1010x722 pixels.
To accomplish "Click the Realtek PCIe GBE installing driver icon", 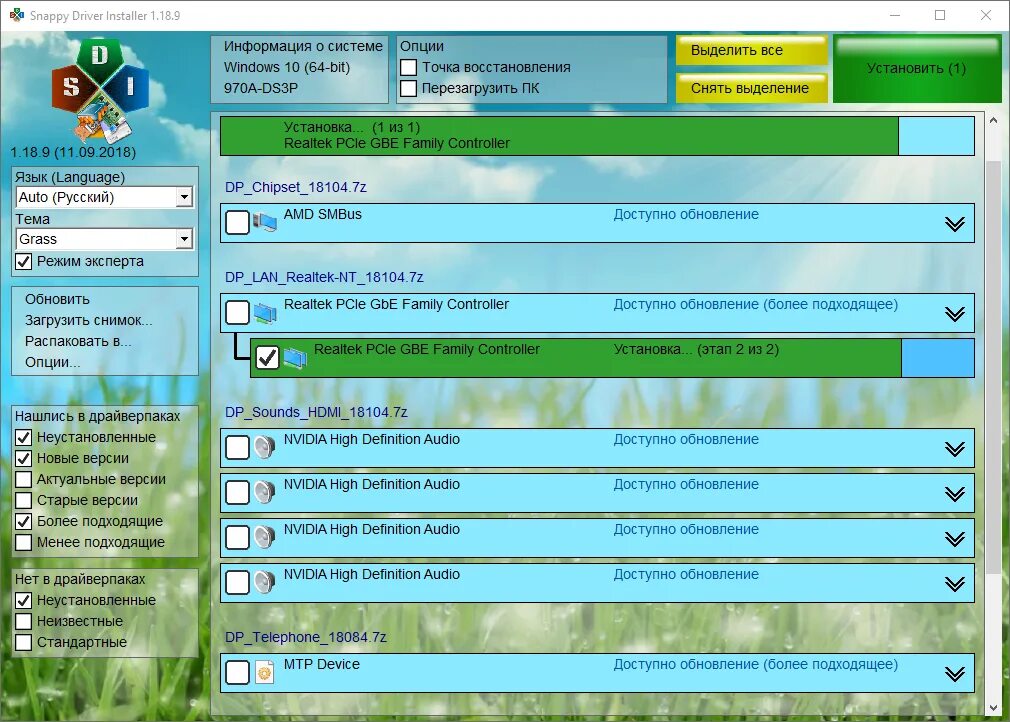I will 295,358.
